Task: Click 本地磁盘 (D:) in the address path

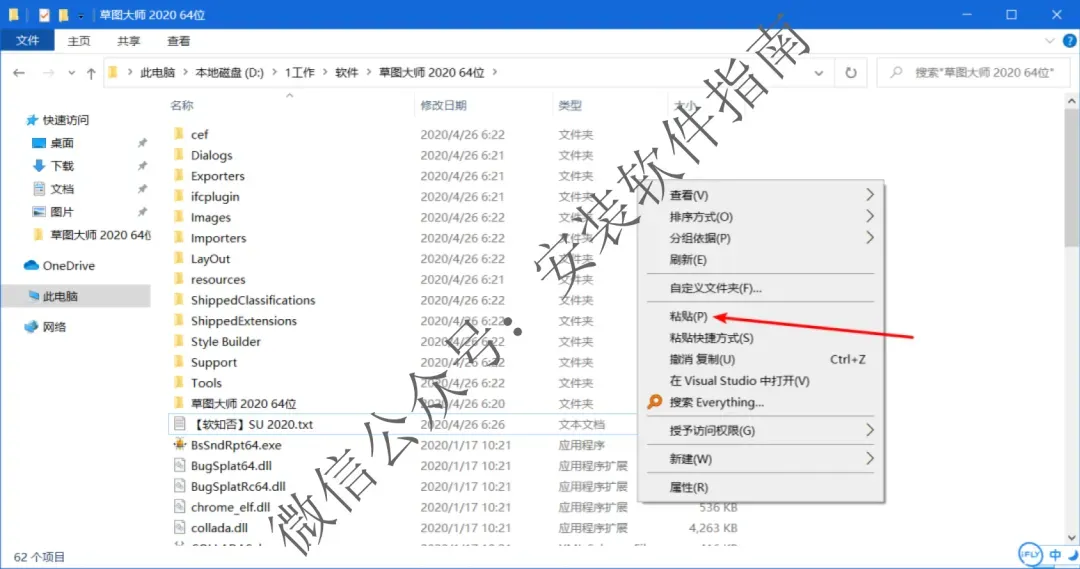Action: pyautogui.click(x=229, y=72)
